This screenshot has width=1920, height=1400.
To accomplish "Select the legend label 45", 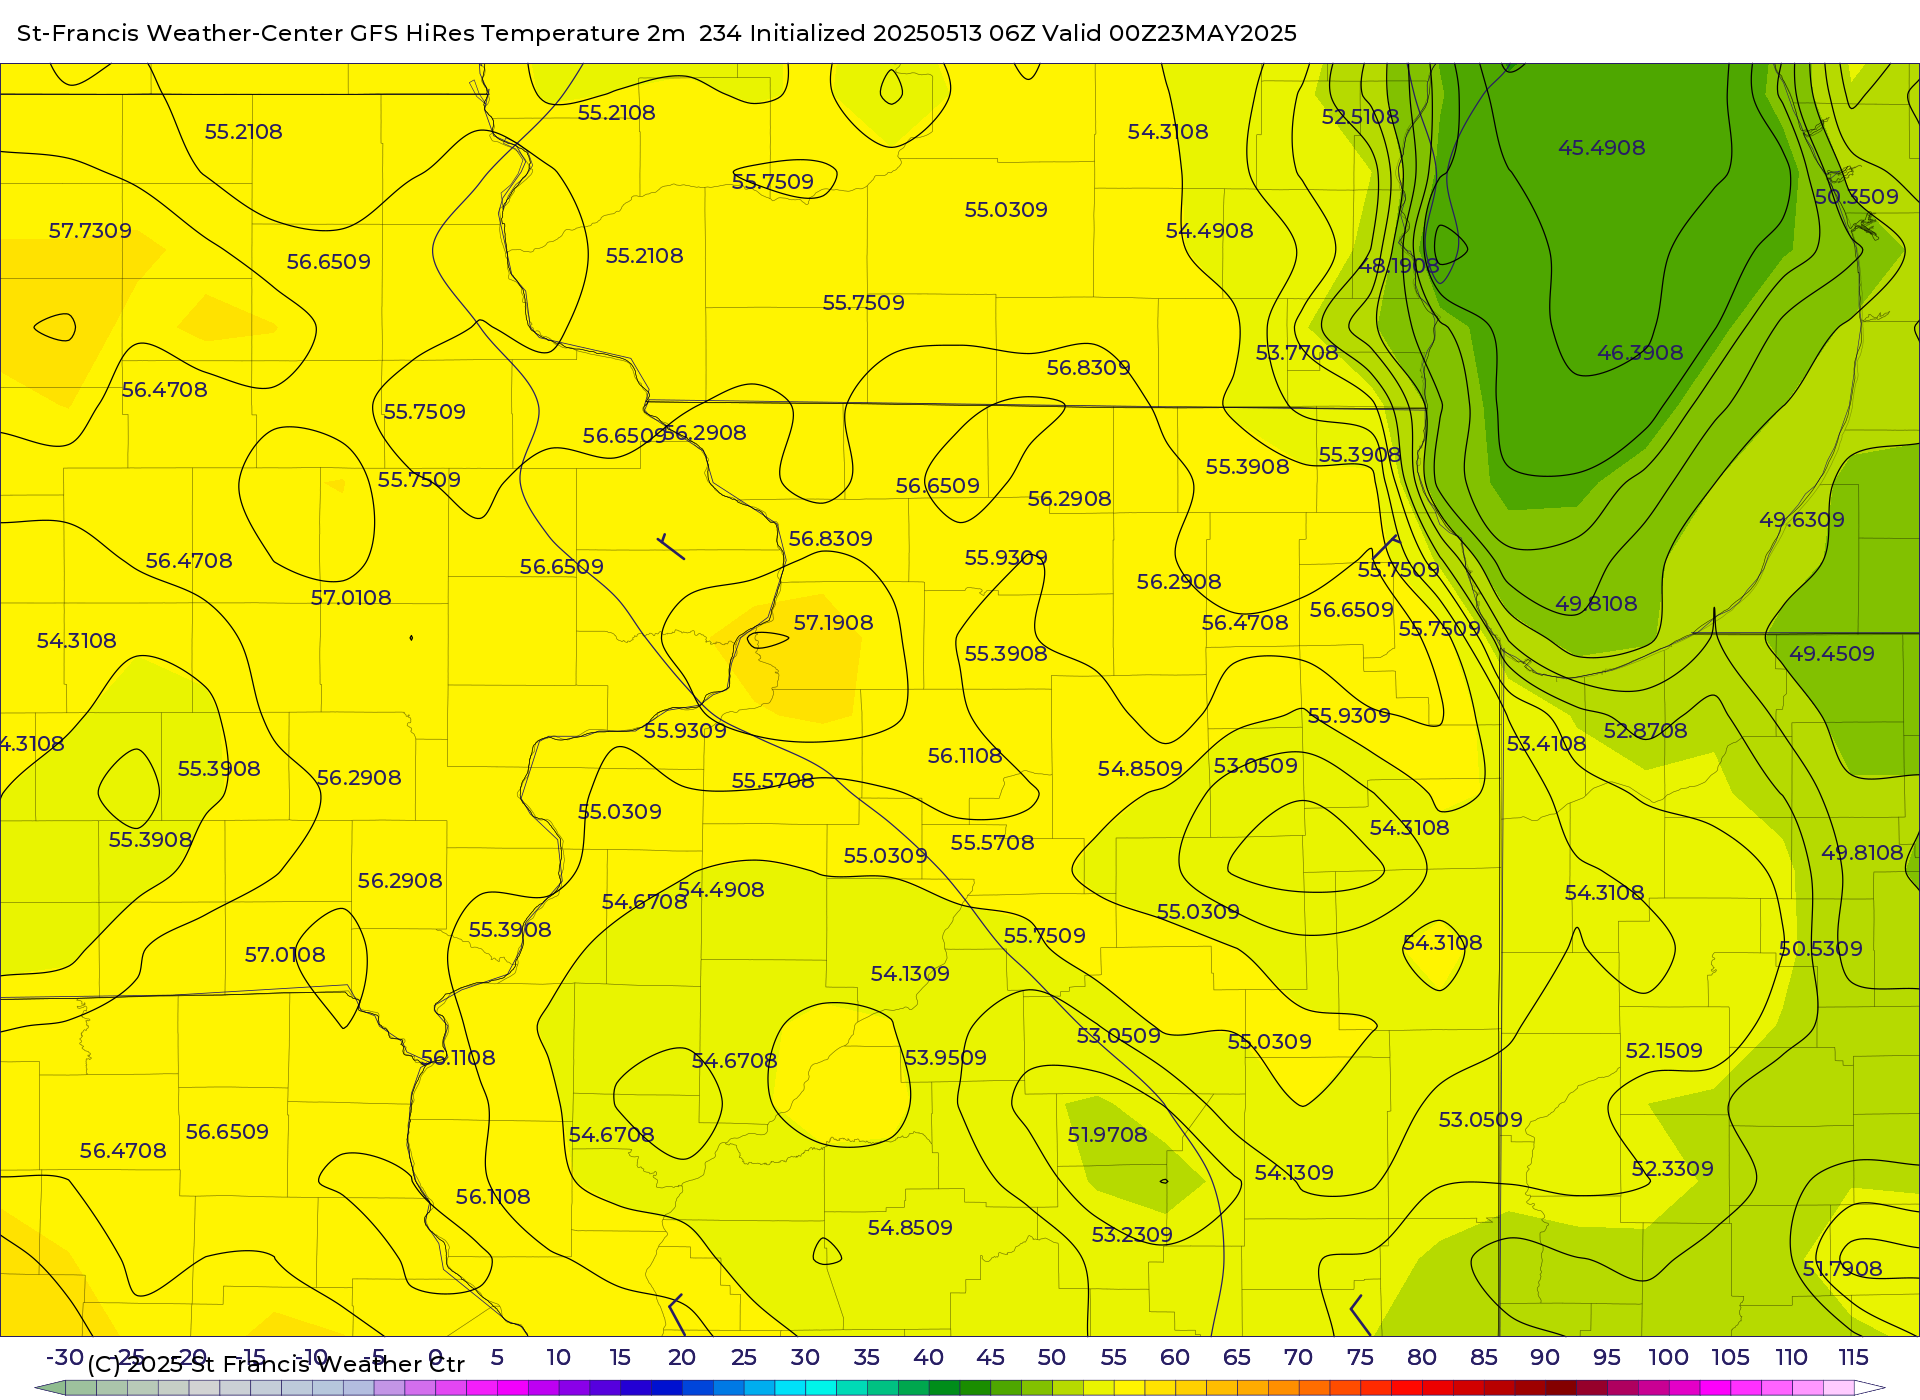I will click(x=990, y=1358).
